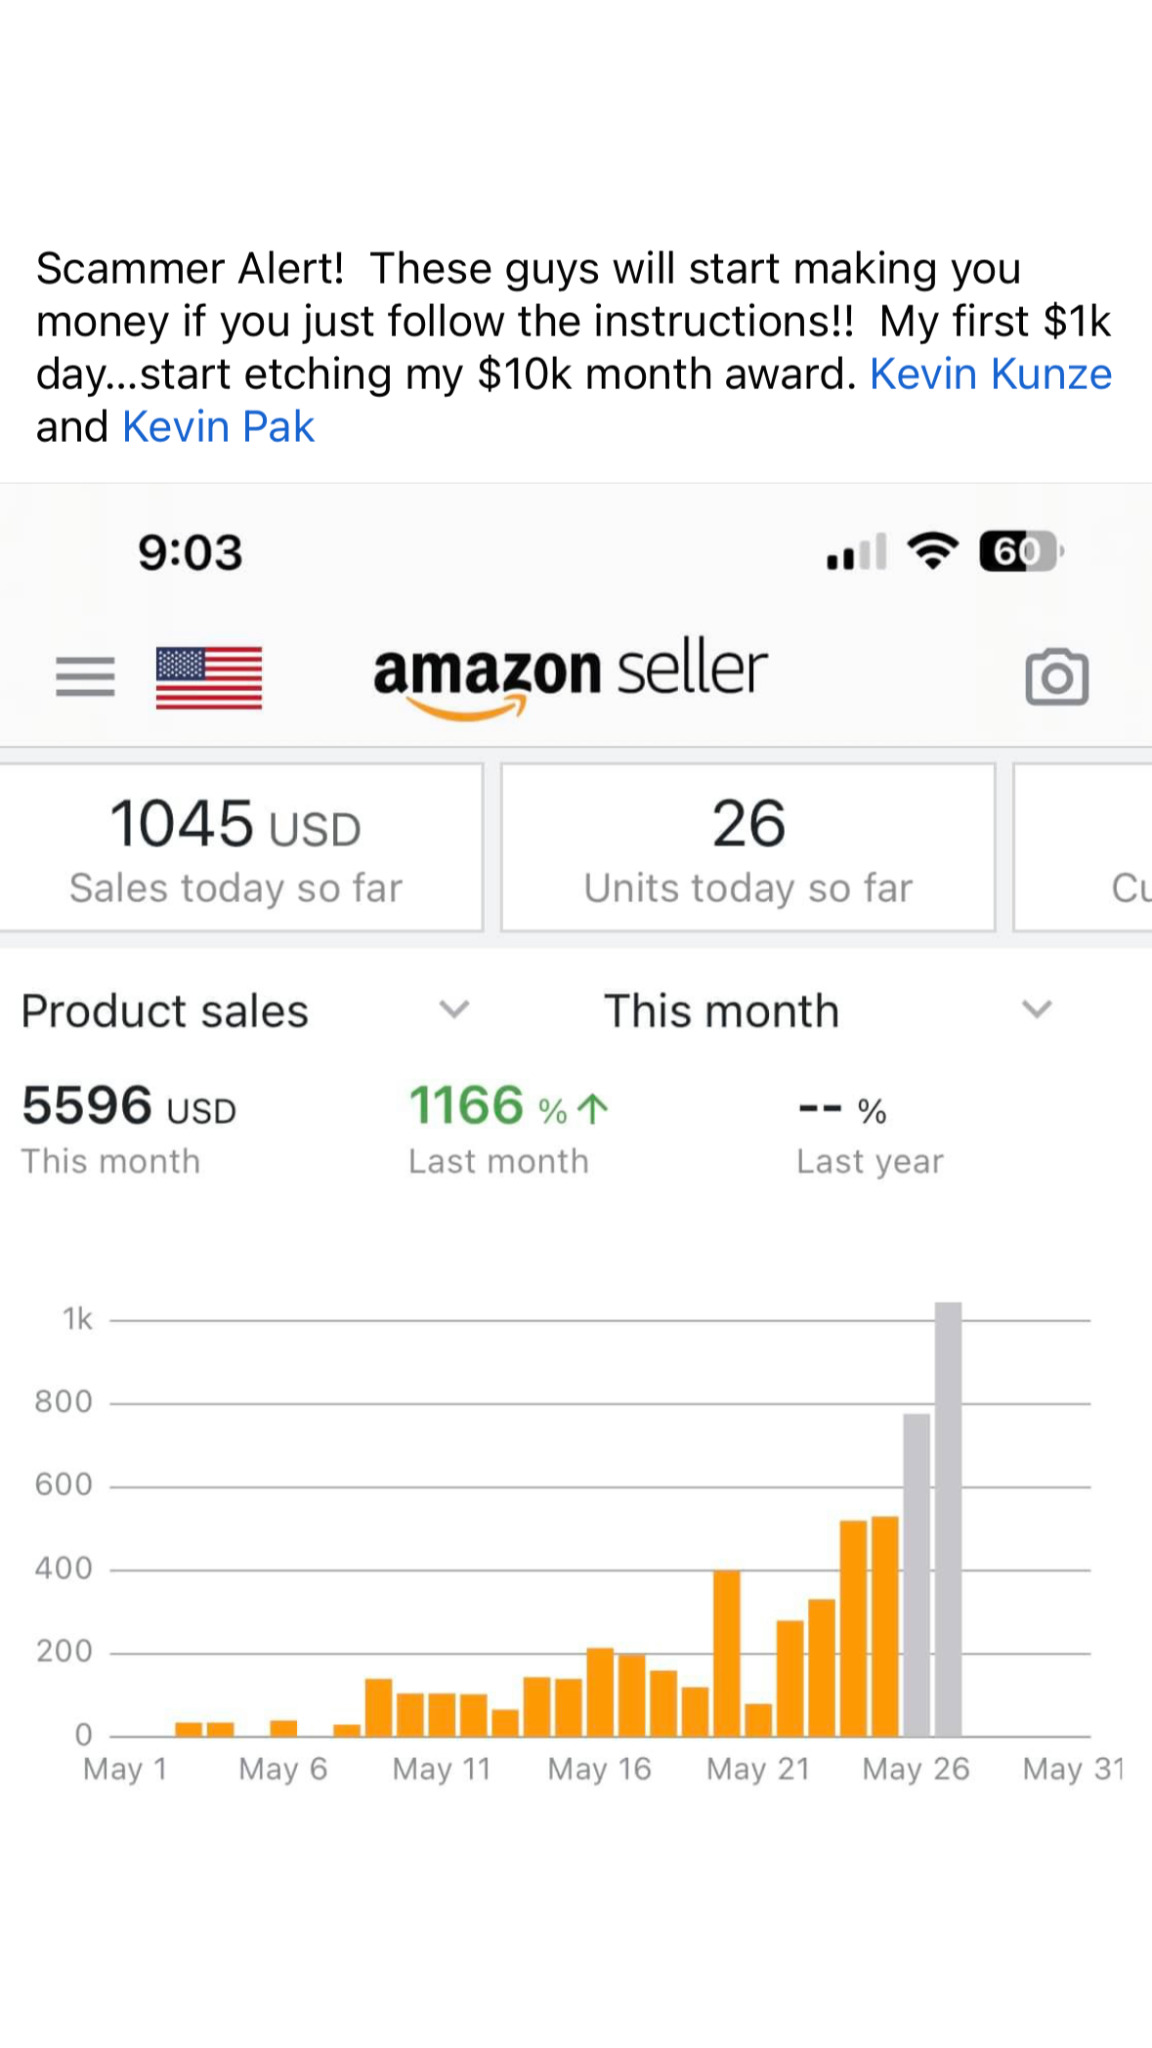
Task: Tap the tallest gray chart bar
Action: click(948, 1520)
